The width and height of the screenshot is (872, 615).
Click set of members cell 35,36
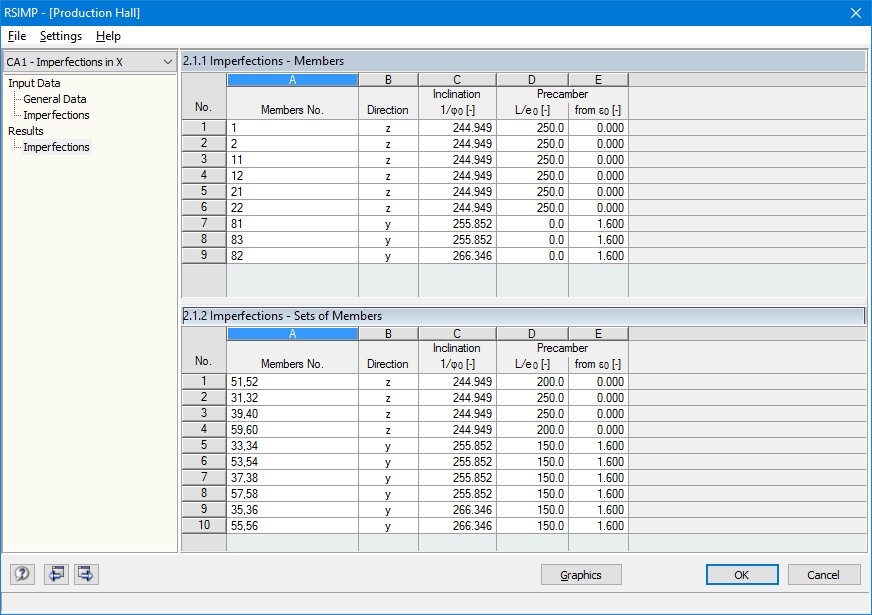point(293,510)
